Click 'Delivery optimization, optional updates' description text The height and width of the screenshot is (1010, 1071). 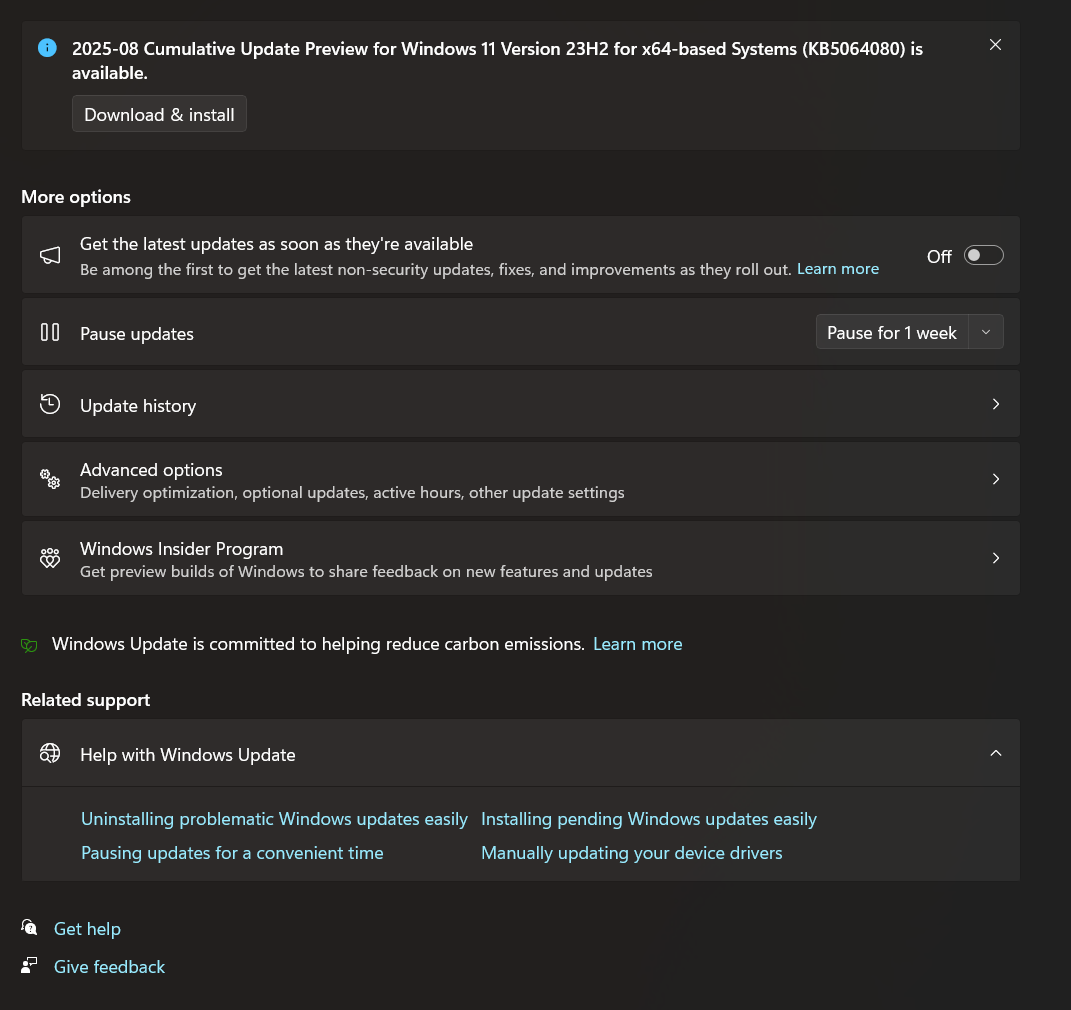(352, 493)
